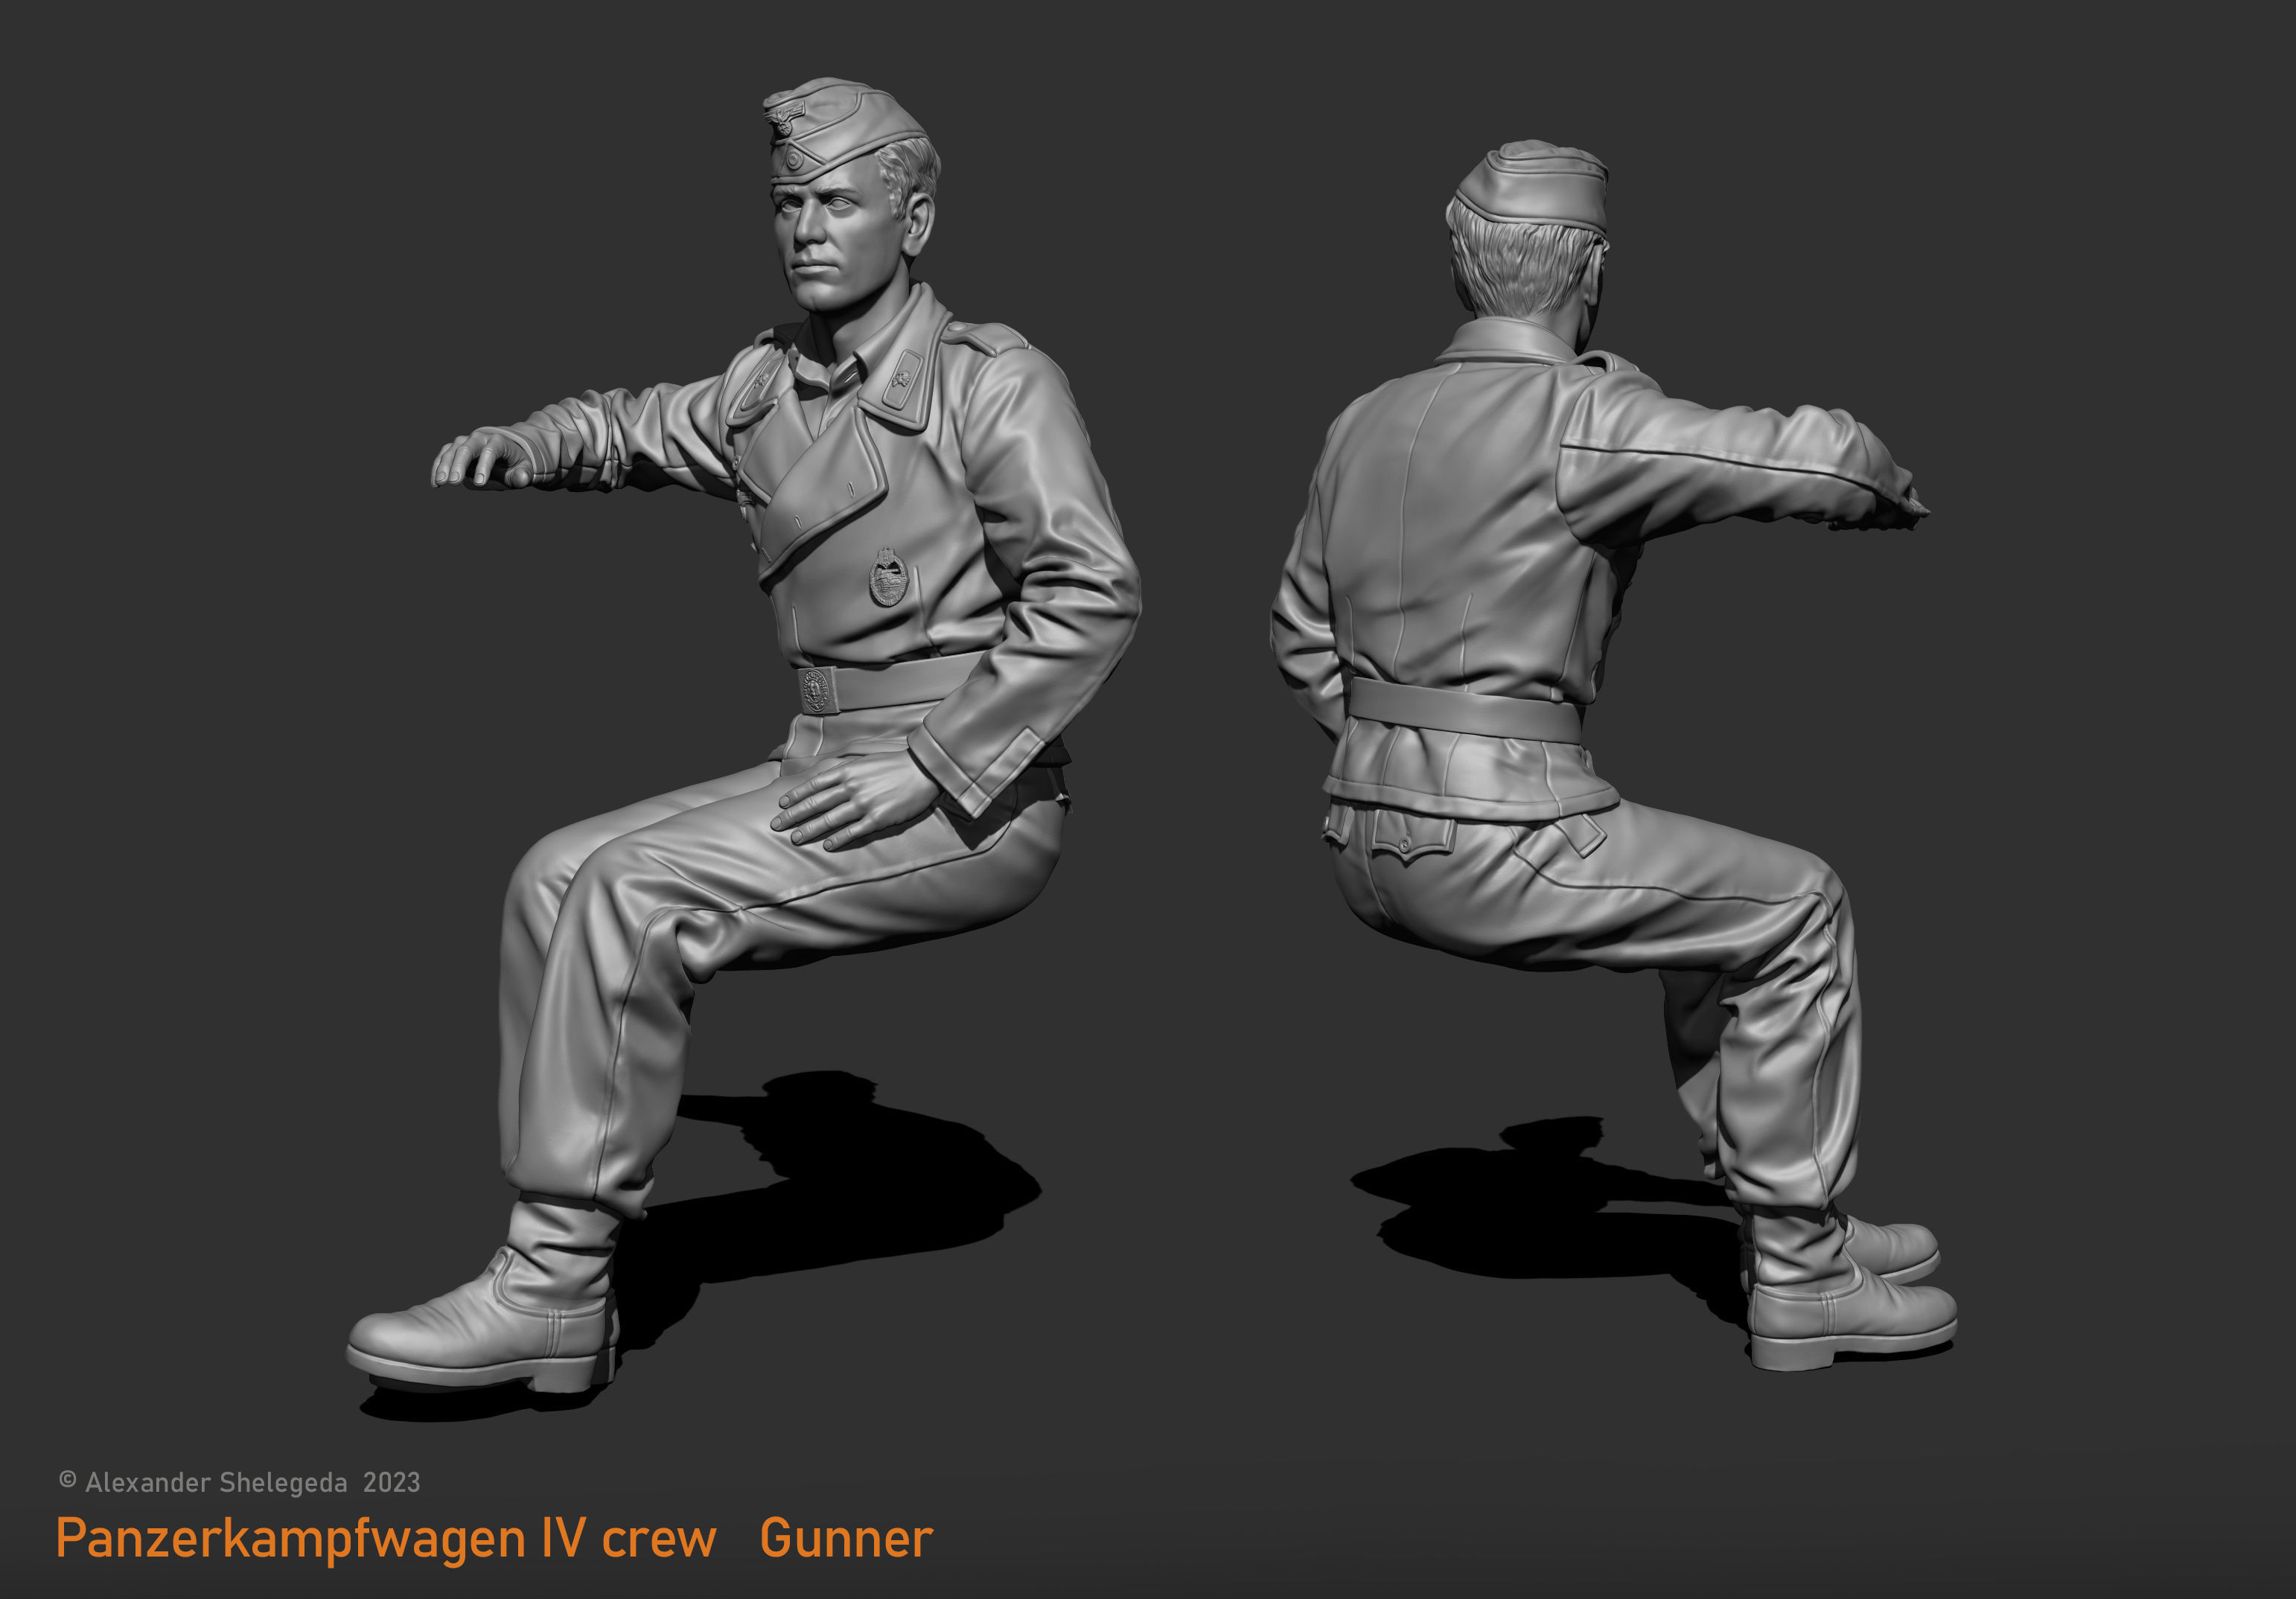Click the eagle emblem on the cap
2296x1599 pixels.
783,121
